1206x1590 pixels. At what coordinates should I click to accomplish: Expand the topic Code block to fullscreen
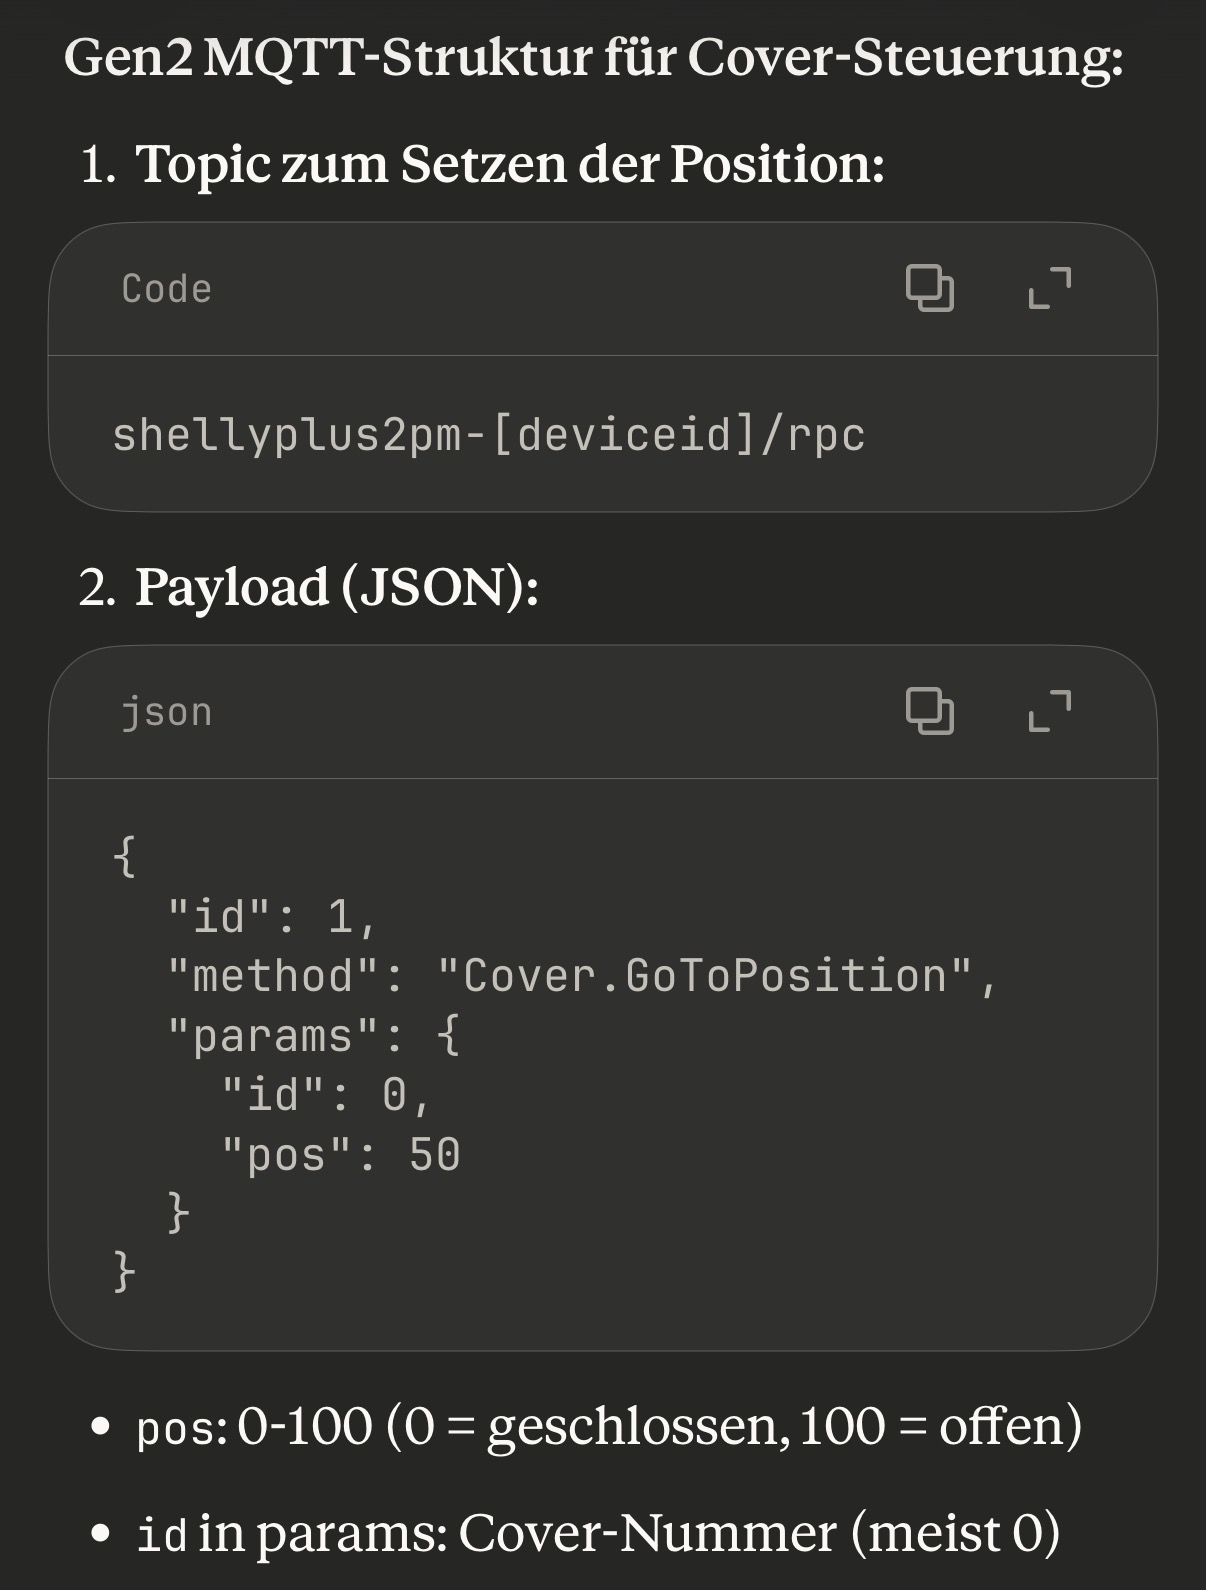coord(1049,288)
